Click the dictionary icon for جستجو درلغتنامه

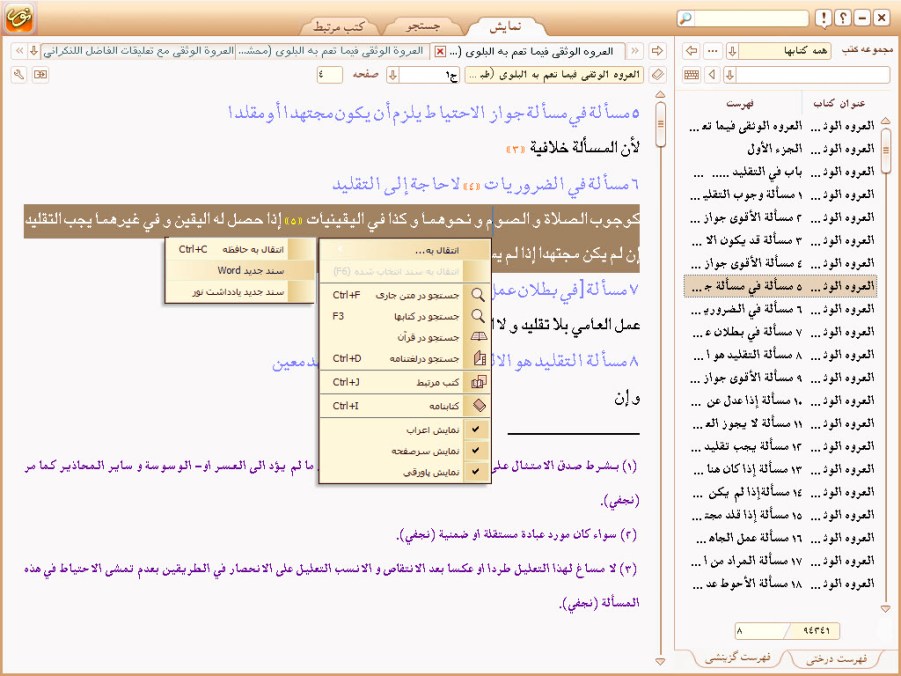tap(478, 359)
